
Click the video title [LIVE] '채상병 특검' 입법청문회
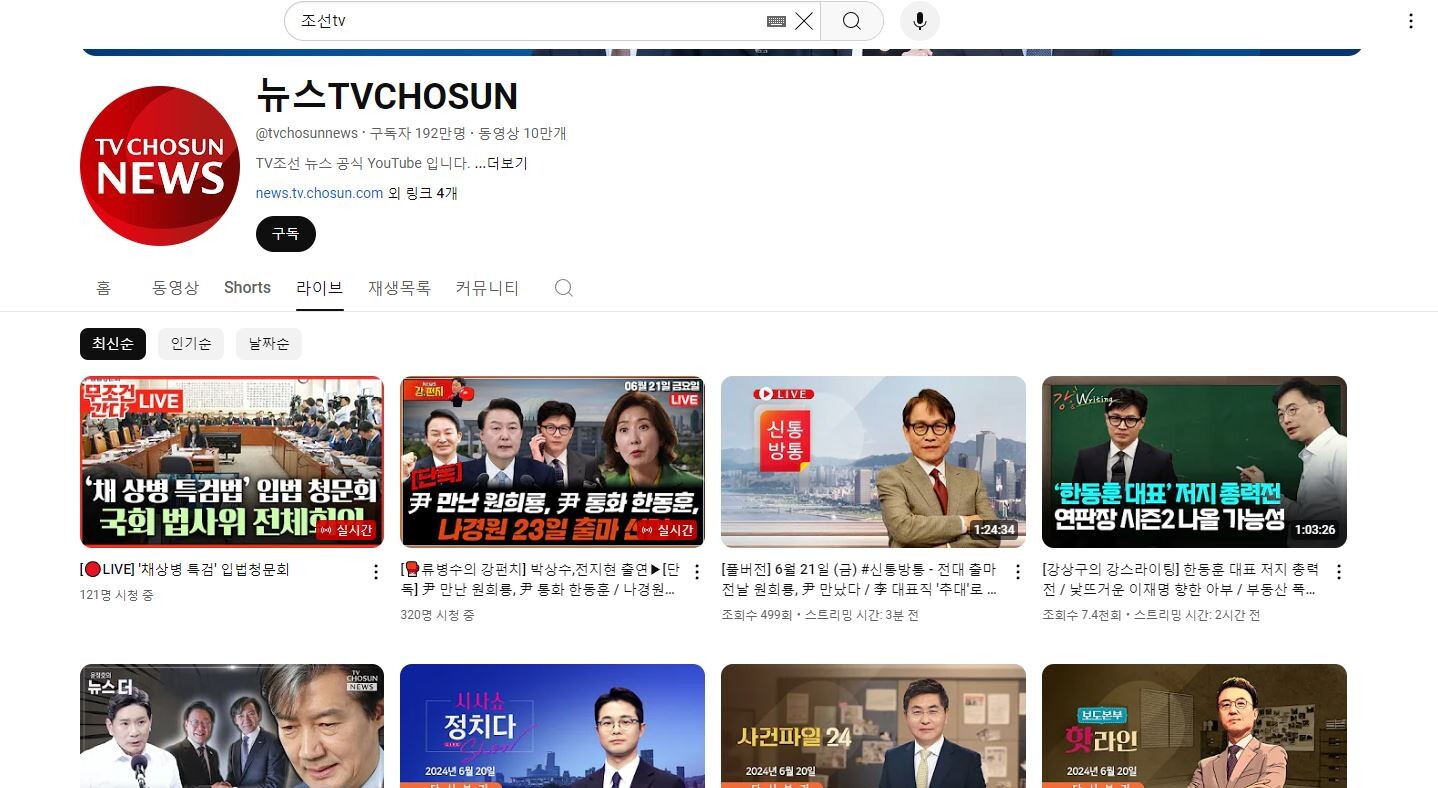(x=185, y=570)
